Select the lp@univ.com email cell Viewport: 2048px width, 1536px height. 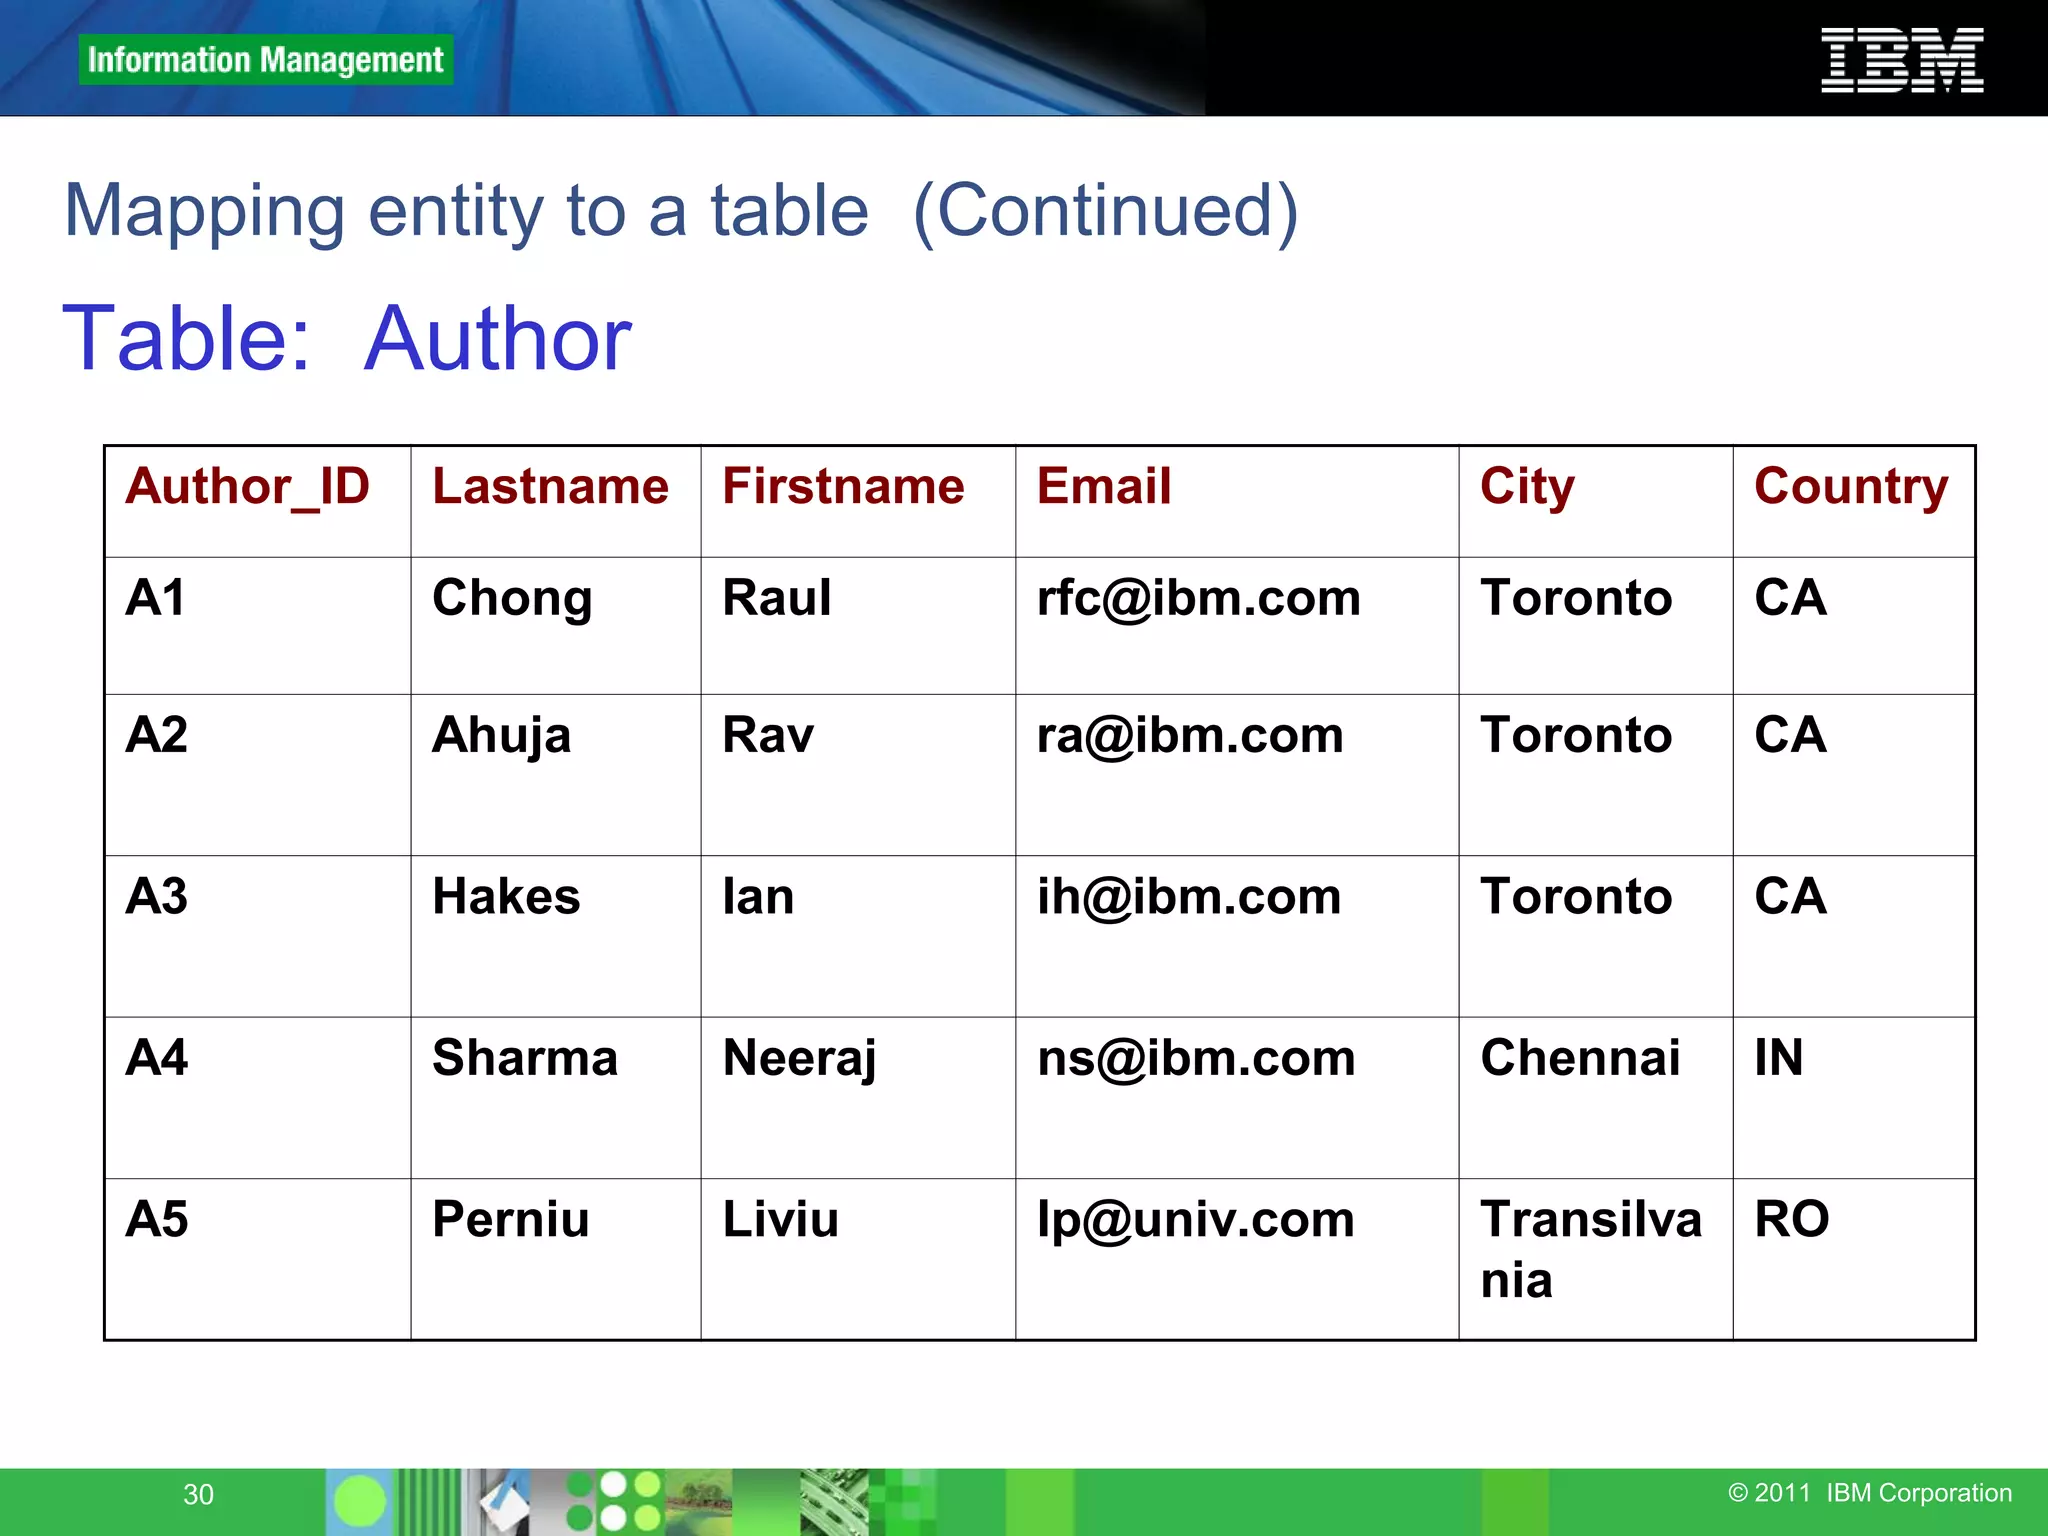pos(1195,1221)
